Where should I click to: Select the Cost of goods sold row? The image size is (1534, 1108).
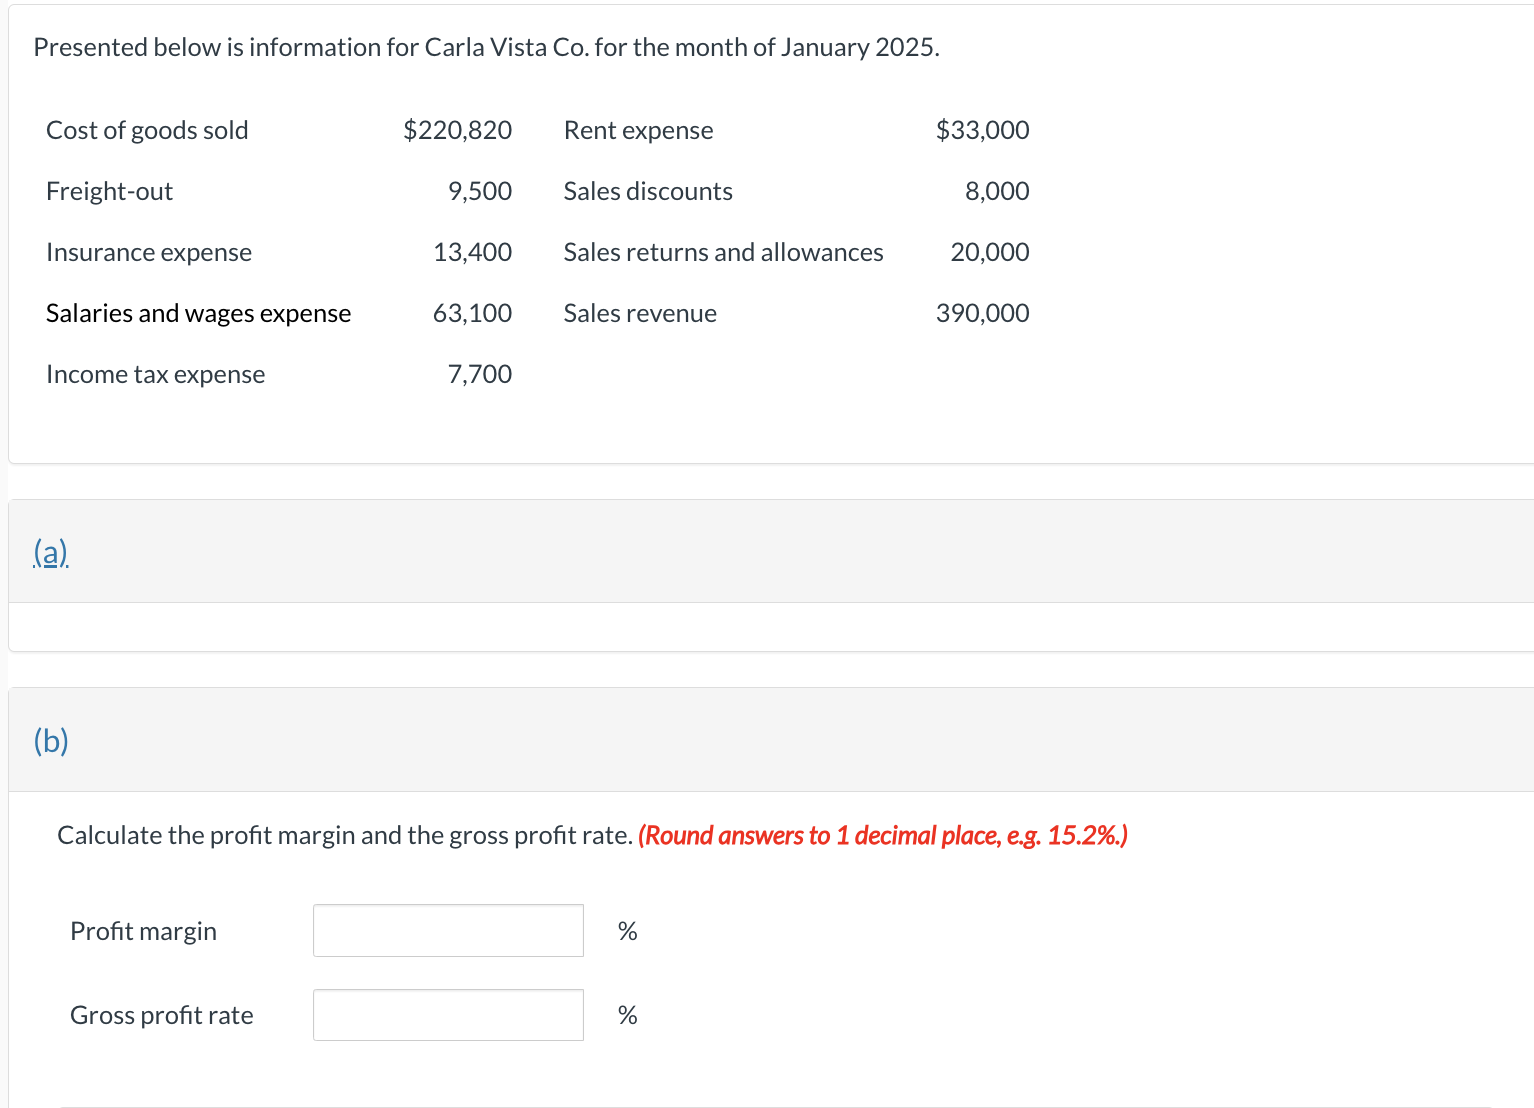pyautogui.click(x=146, y=130)
